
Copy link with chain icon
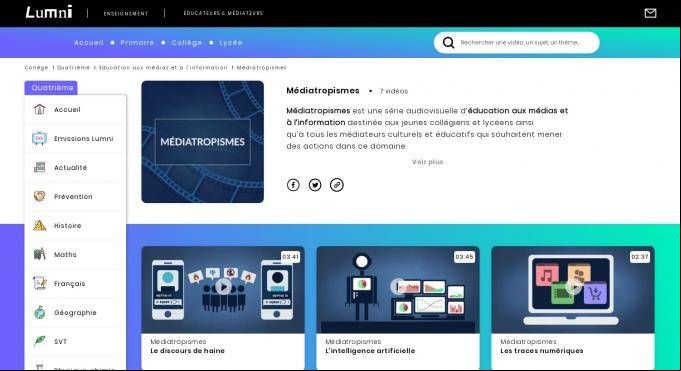337,185
